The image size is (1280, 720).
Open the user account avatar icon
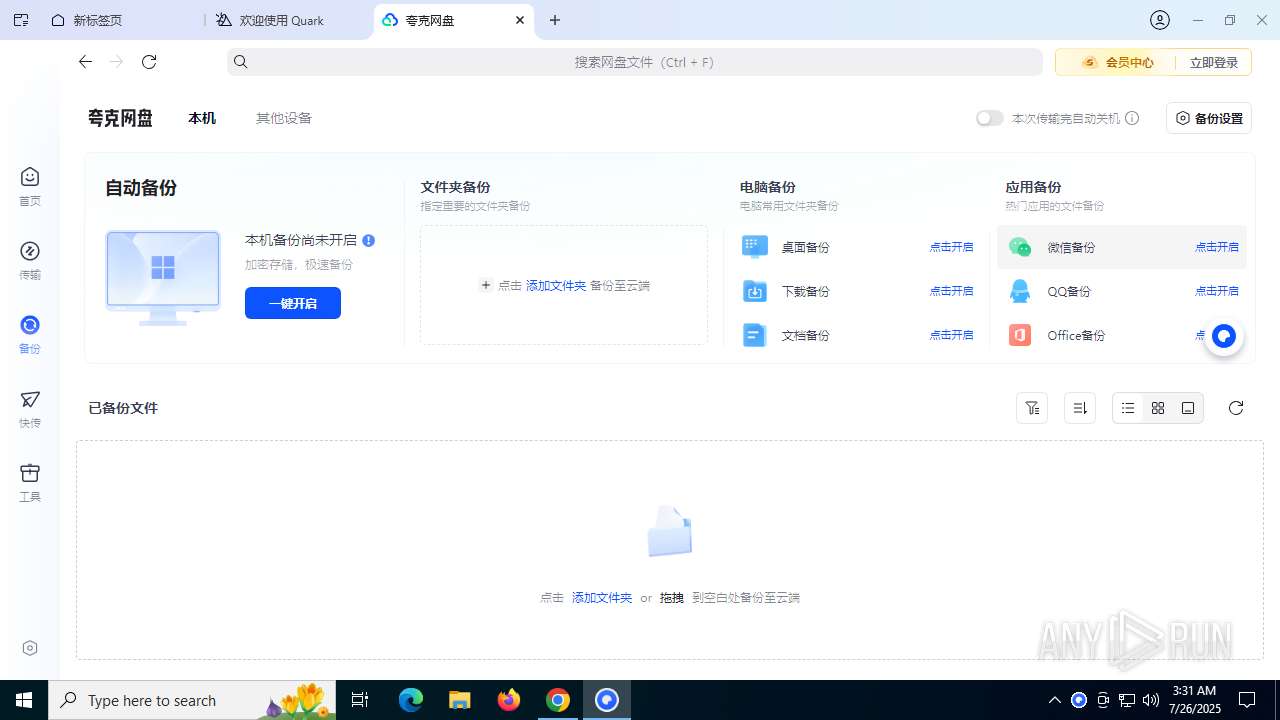tap(1160, 20)
